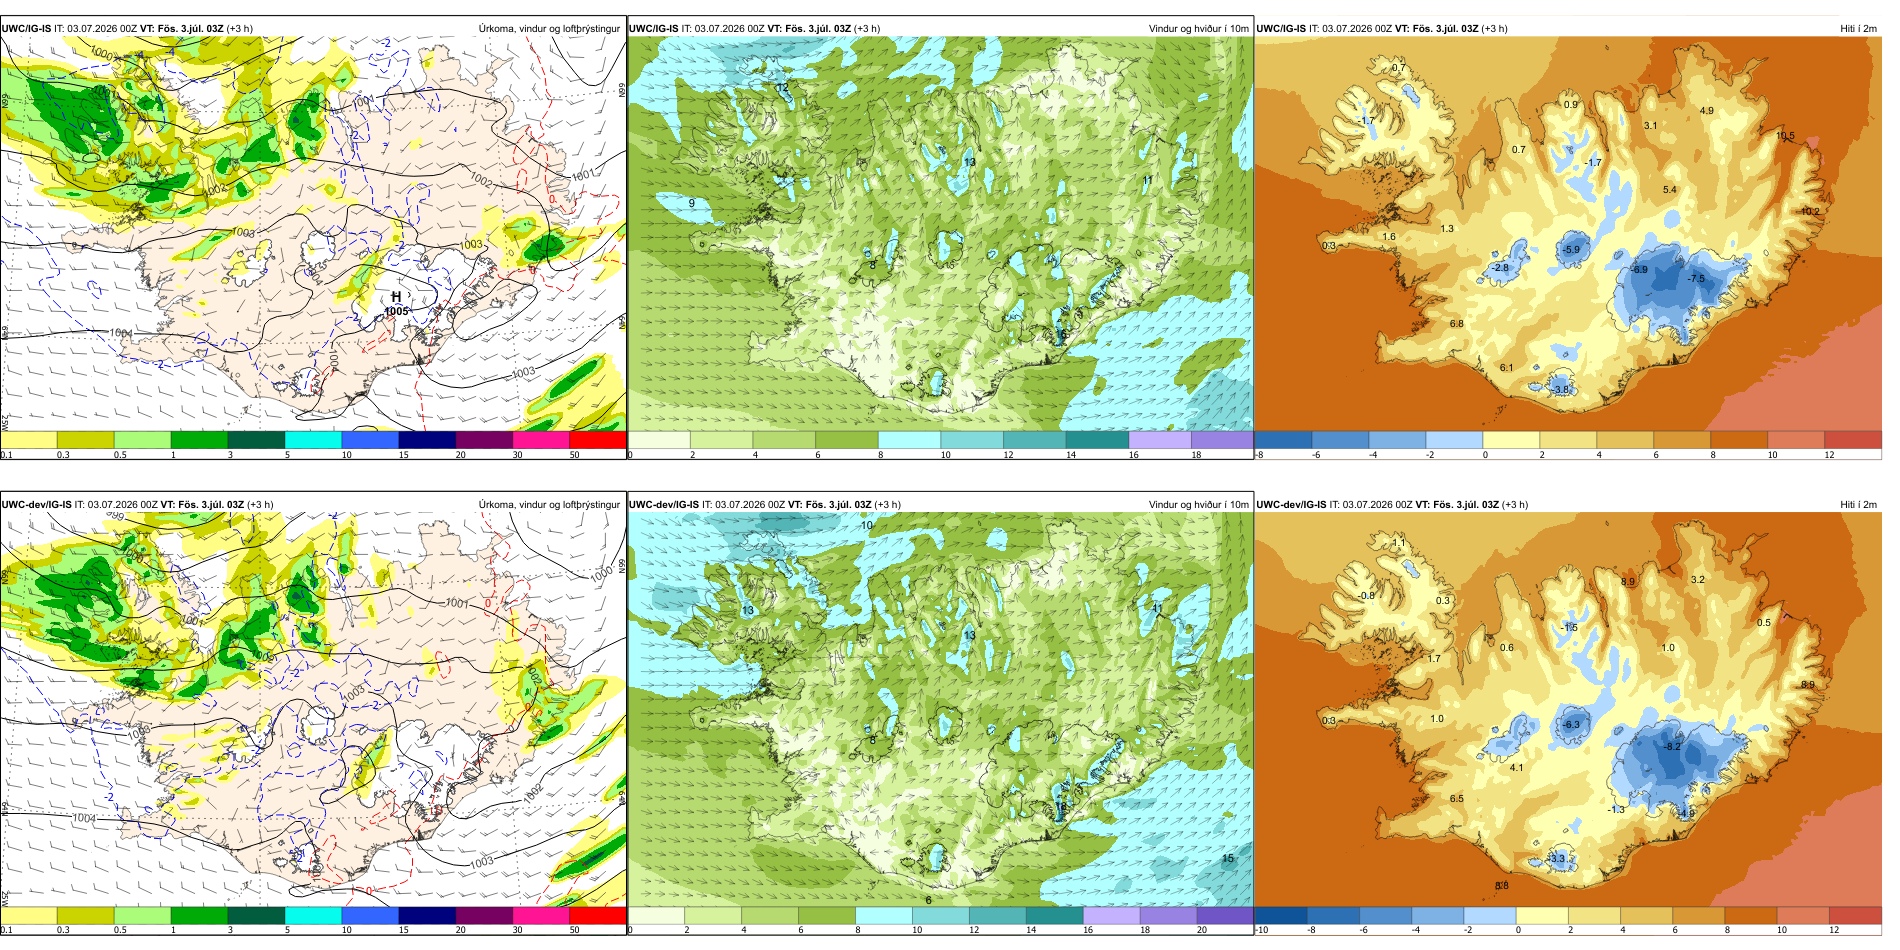
Task: Click the 'H 1005' high pressure label
Action: (396, 304)
